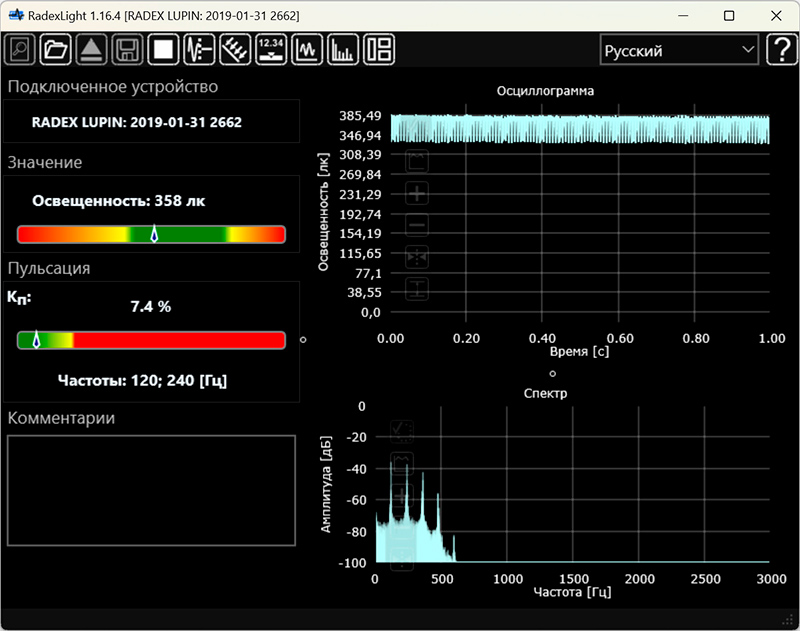
Task: Click the connected device name RADEX LUPIN
Action: point(137,123)
